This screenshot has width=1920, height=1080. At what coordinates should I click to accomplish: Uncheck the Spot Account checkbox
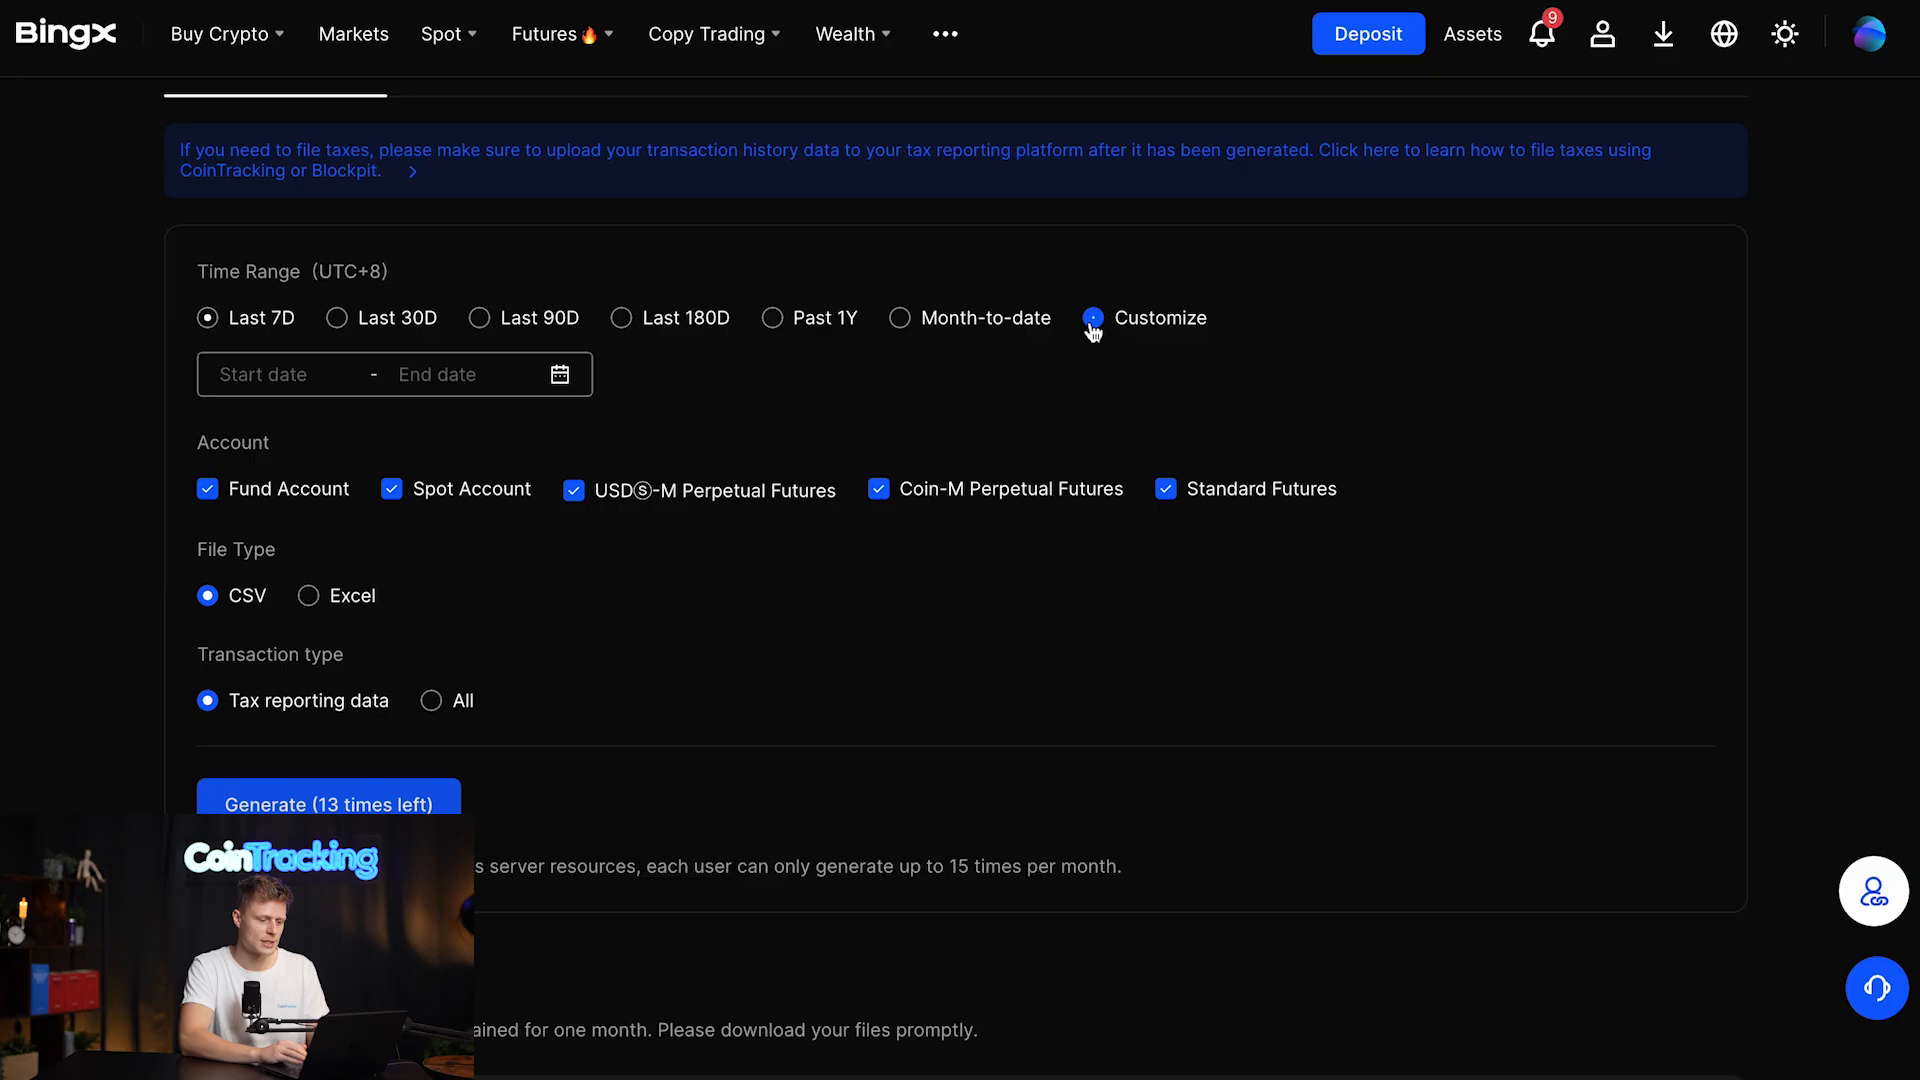pyautogui.click(x=391, y=489)
